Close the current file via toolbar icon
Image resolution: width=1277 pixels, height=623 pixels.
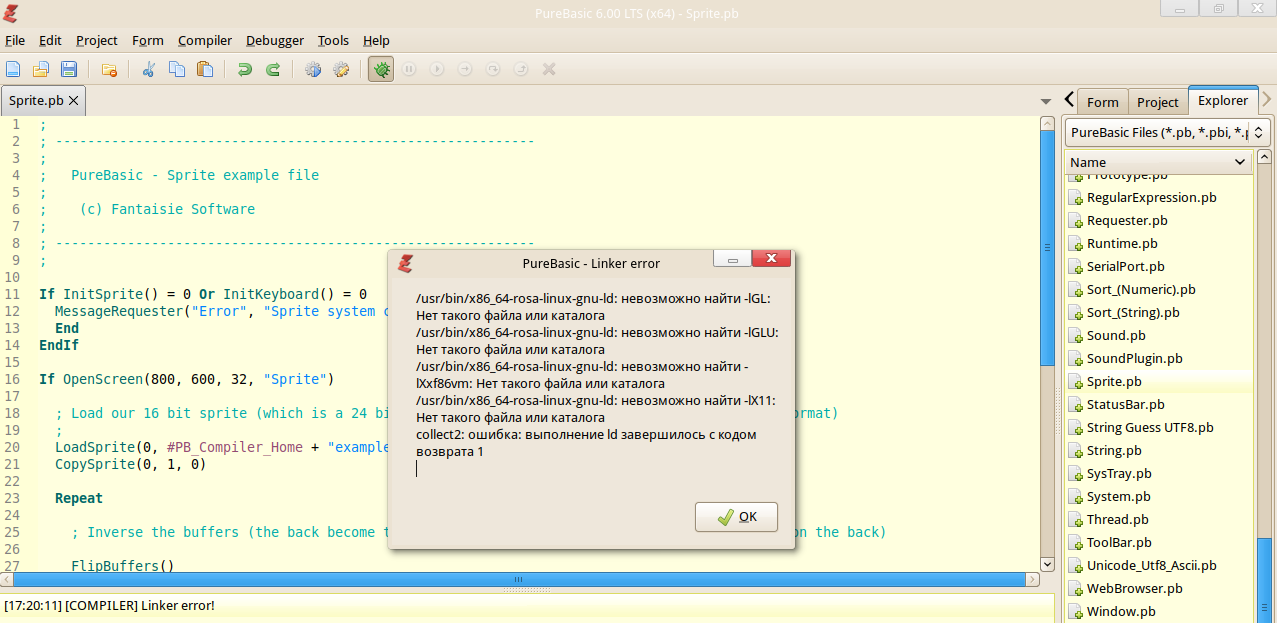click(109, 69)
